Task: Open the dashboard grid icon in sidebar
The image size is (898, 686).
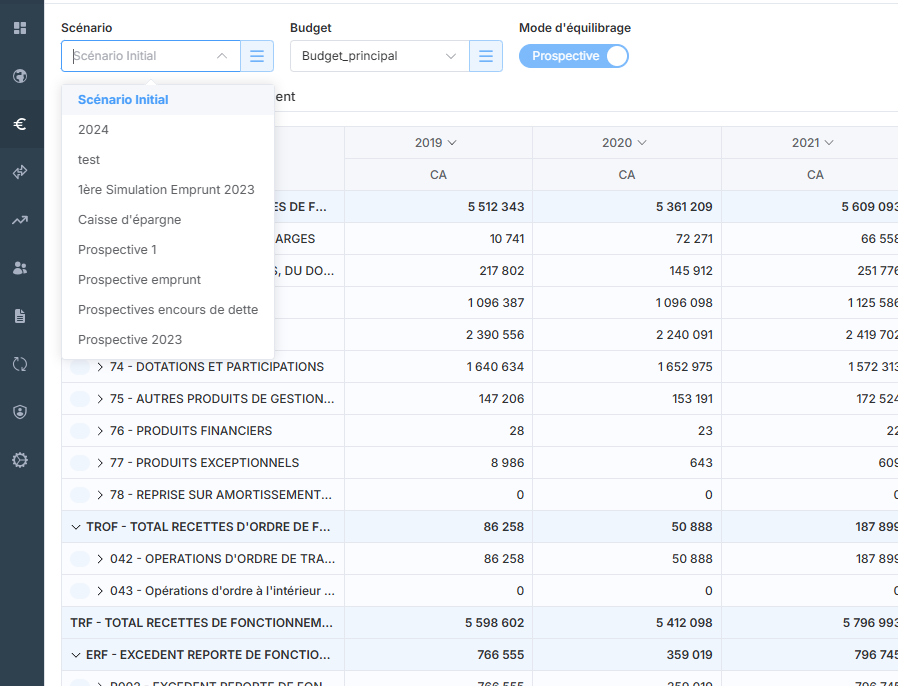Action: point(20,28)
